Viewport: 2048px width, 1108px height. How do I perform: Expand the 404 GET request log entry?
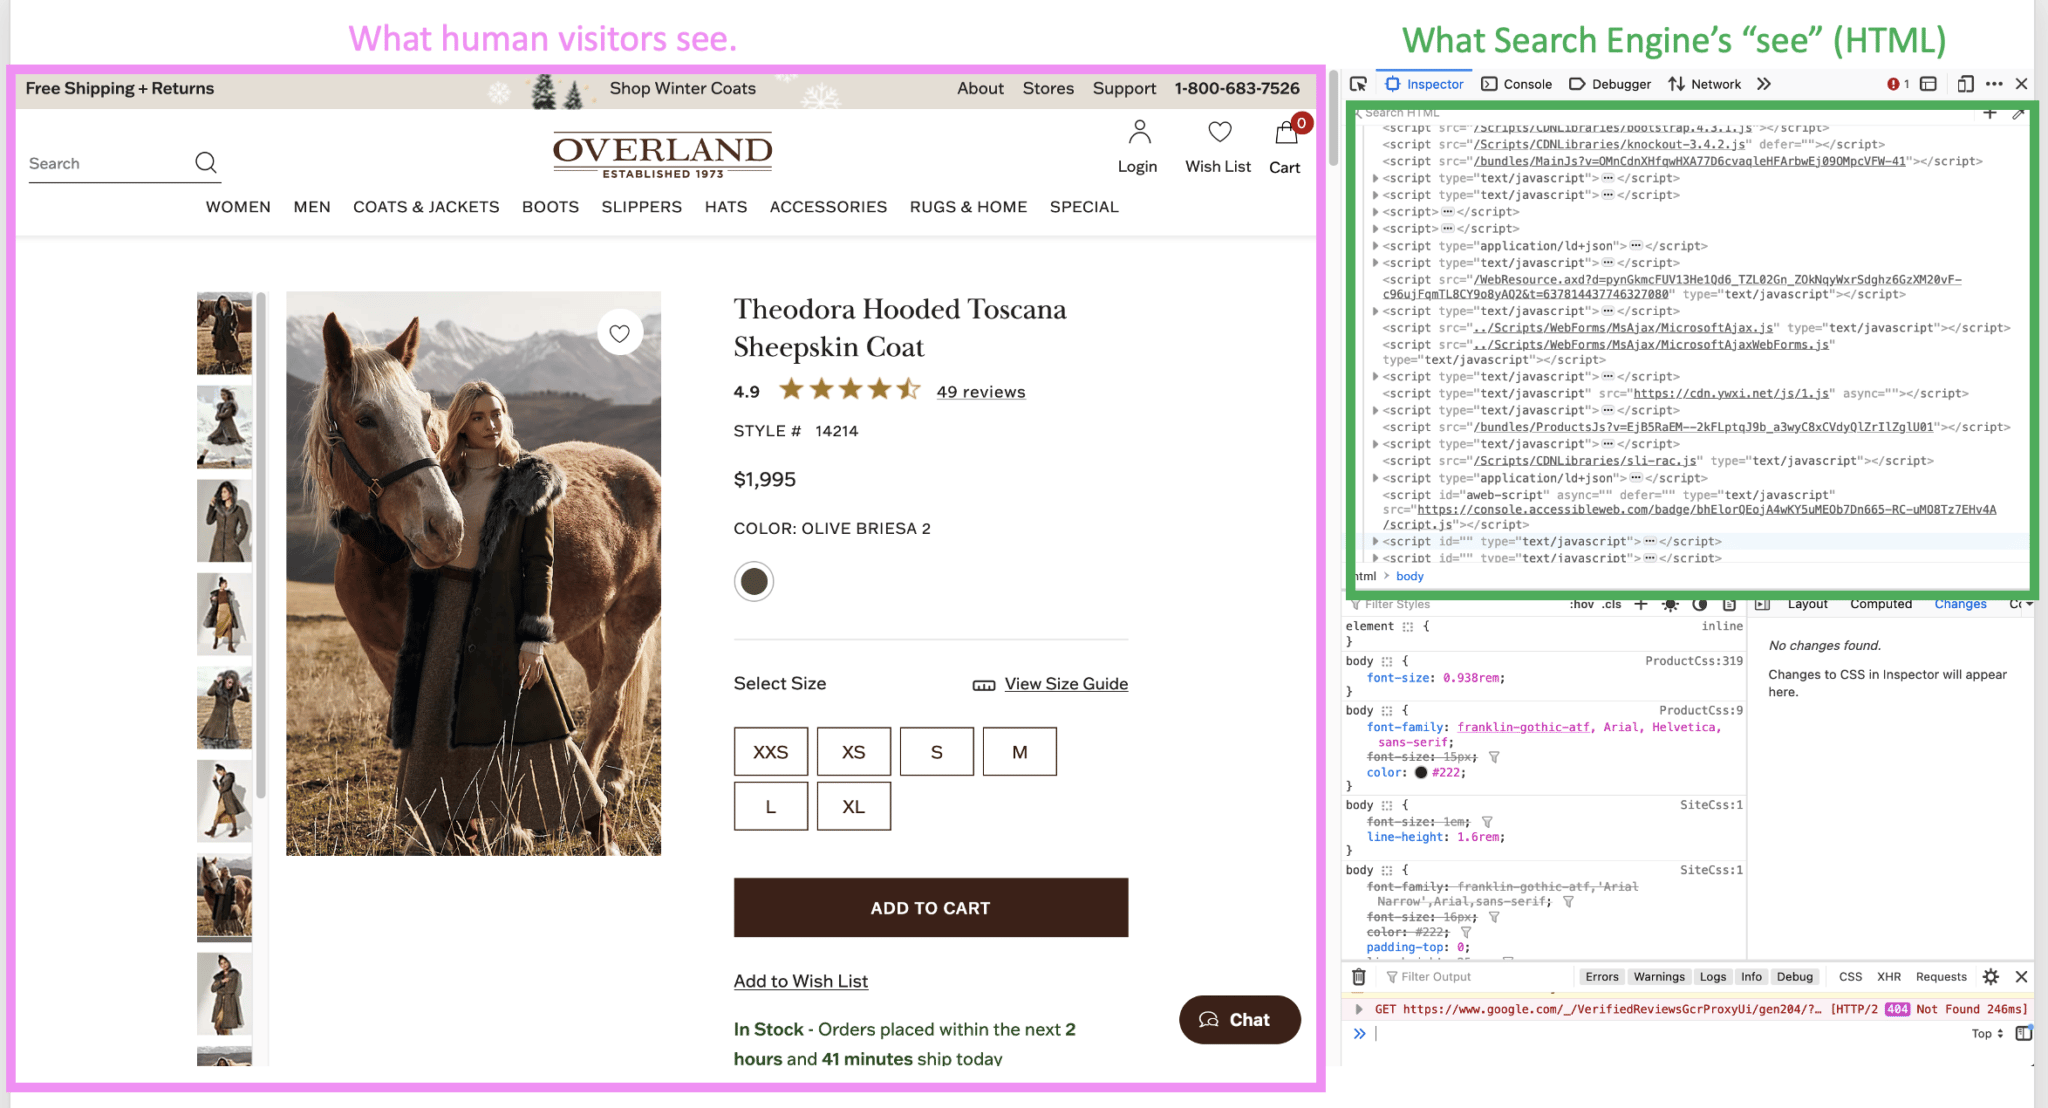1359,1009
